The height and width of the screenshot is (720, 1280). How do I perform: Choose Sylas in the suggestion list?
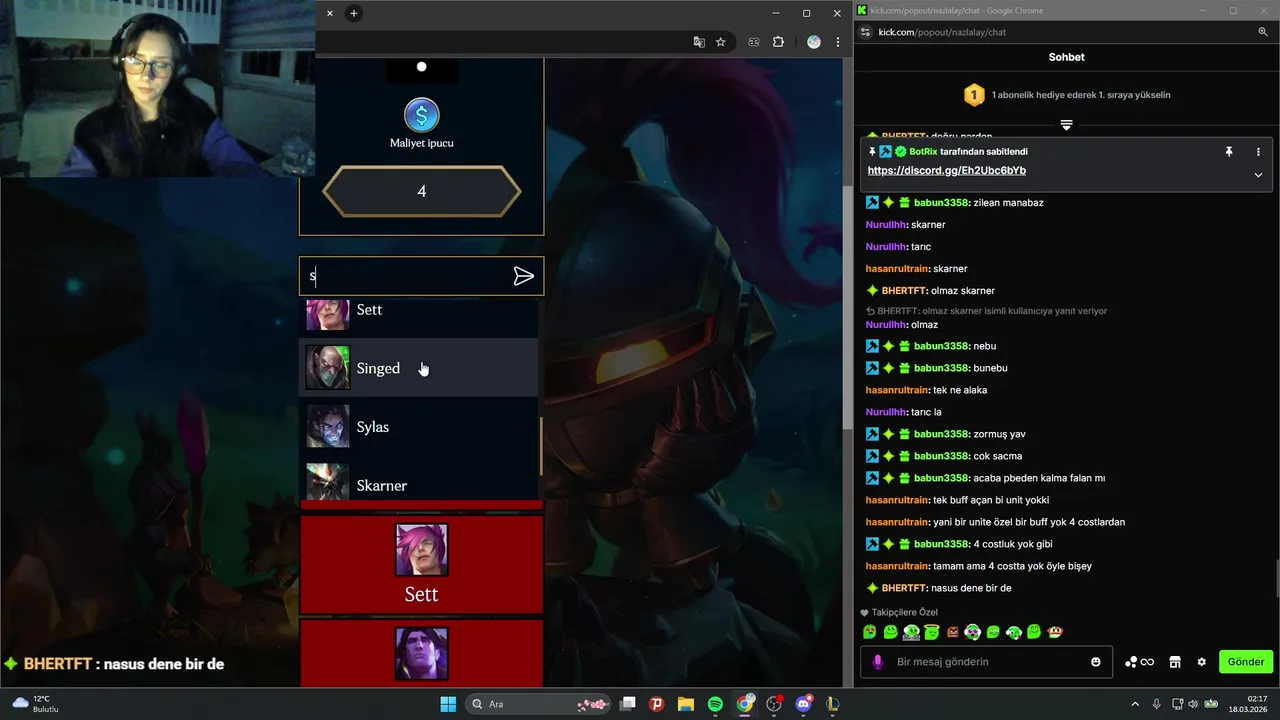click(419, 427)
